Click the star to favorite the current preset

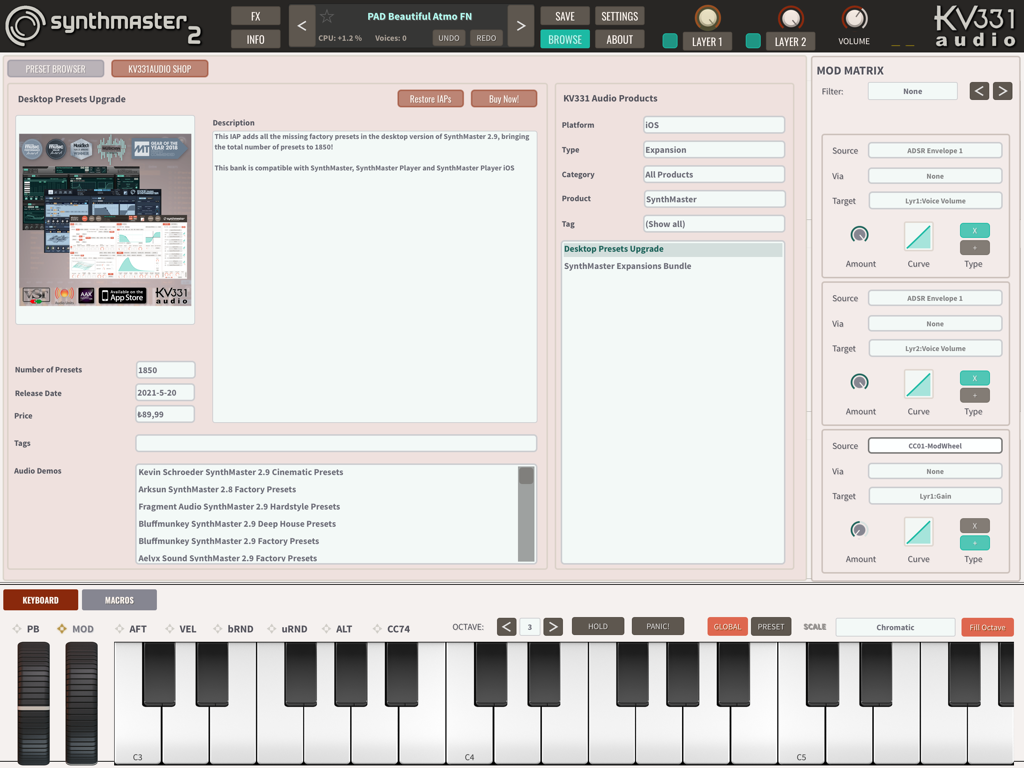[325, 15]
